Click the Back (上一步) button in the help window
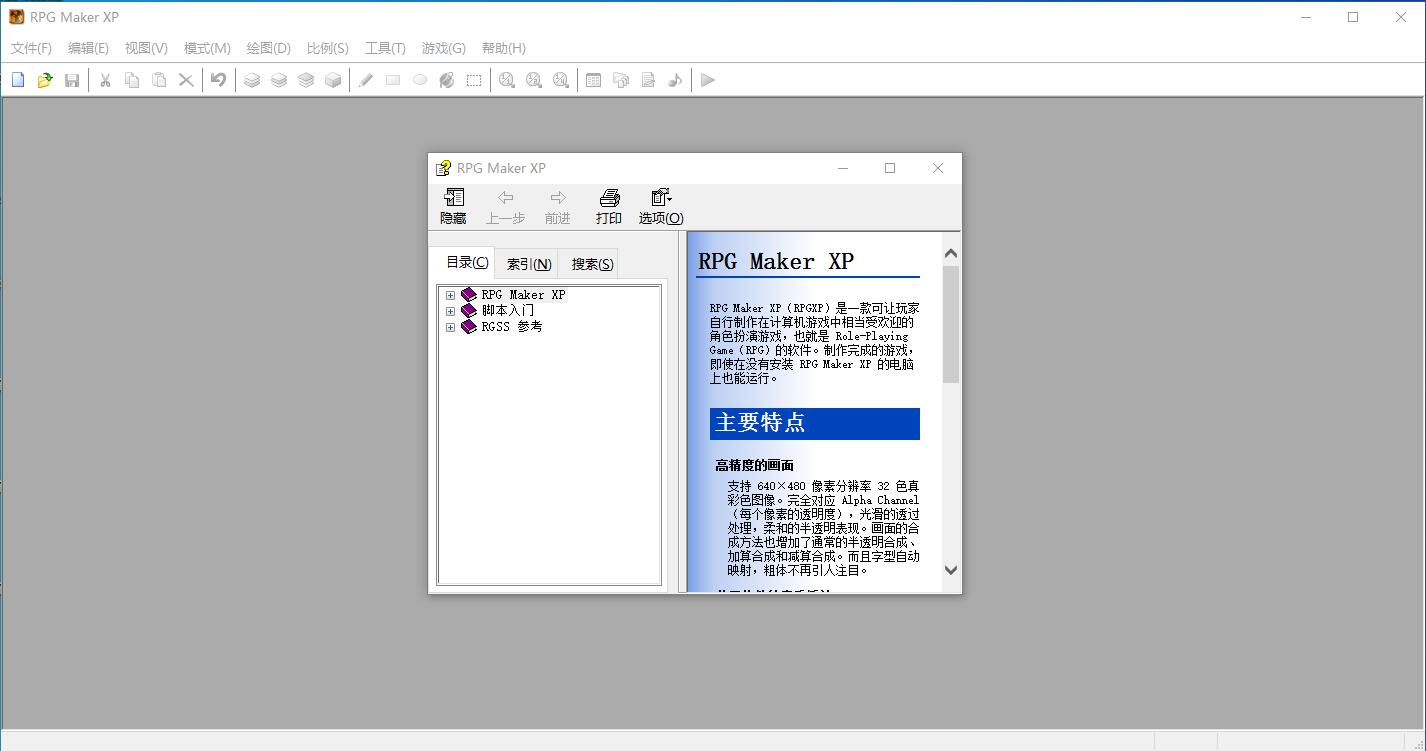Screen dimensions: 1426x751 (505, 207)
